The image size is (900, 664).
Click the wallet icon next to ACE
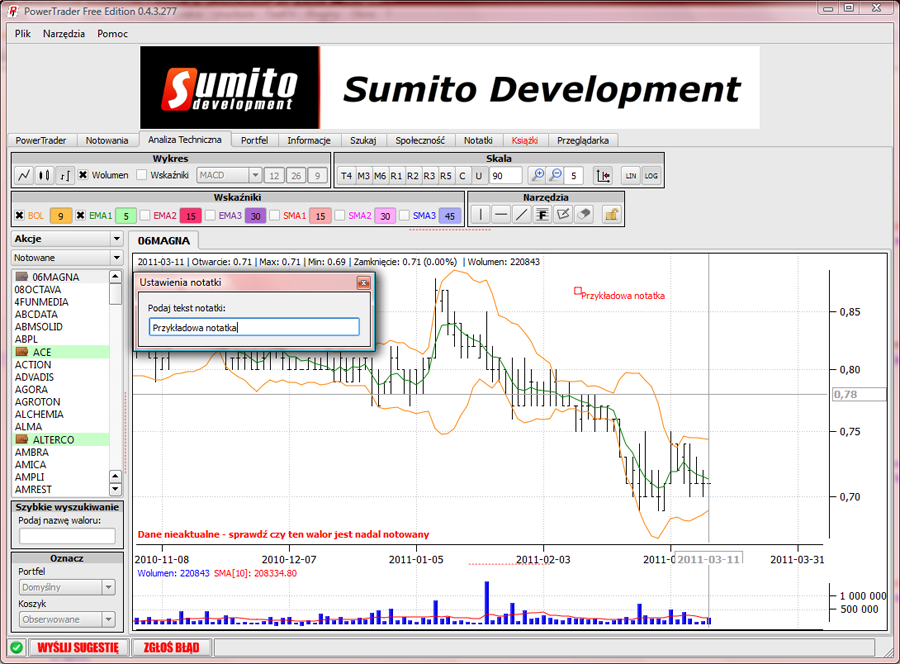(22, 352)
